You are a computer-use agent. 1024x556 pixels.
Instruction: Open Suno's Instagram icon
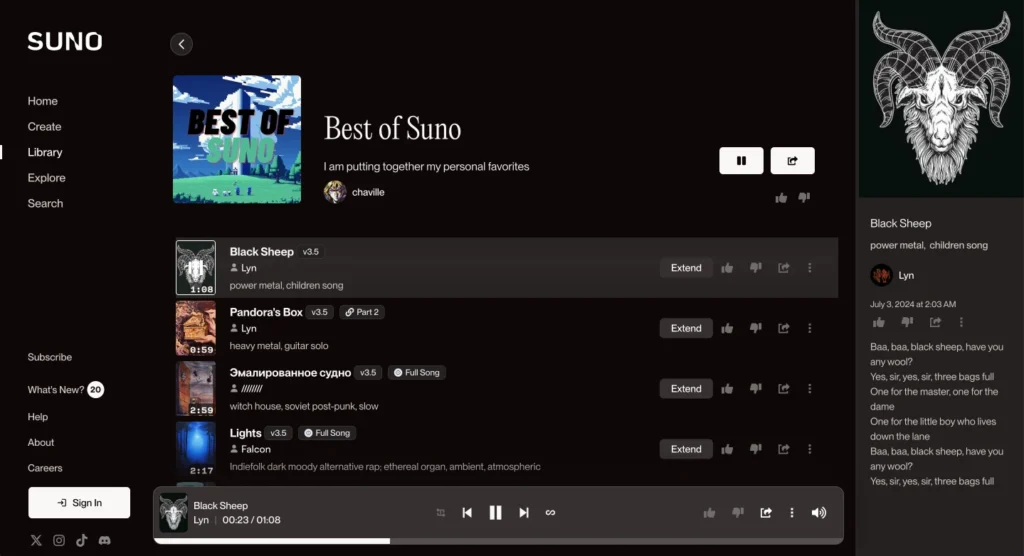coord(59,540)
